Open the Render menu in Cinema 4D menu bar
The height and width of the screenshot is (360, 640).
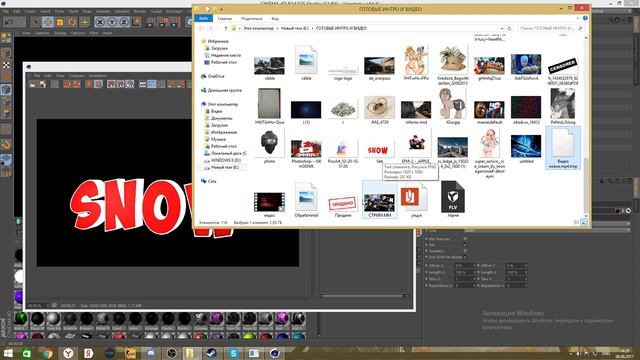point(140,11)
